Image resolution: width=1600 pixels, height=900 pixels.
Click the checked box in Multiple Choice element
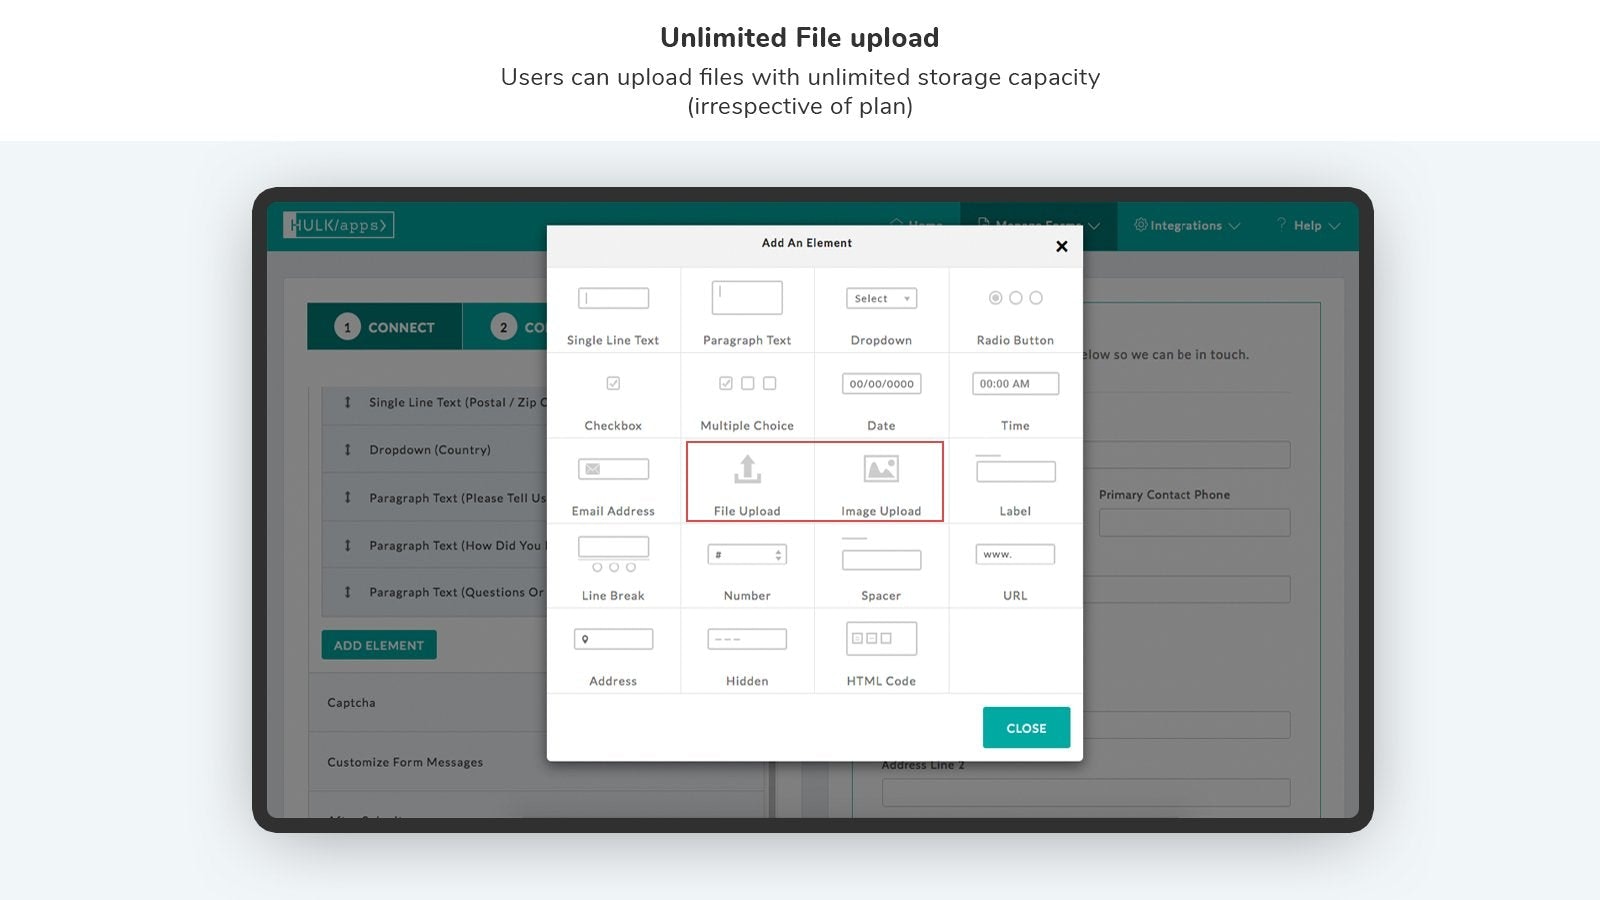(x=725, y=383)
